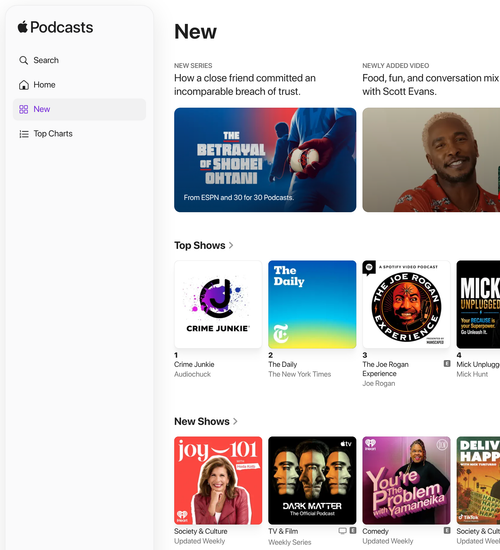Click the TV & Film category label

[x=283, y=531]
